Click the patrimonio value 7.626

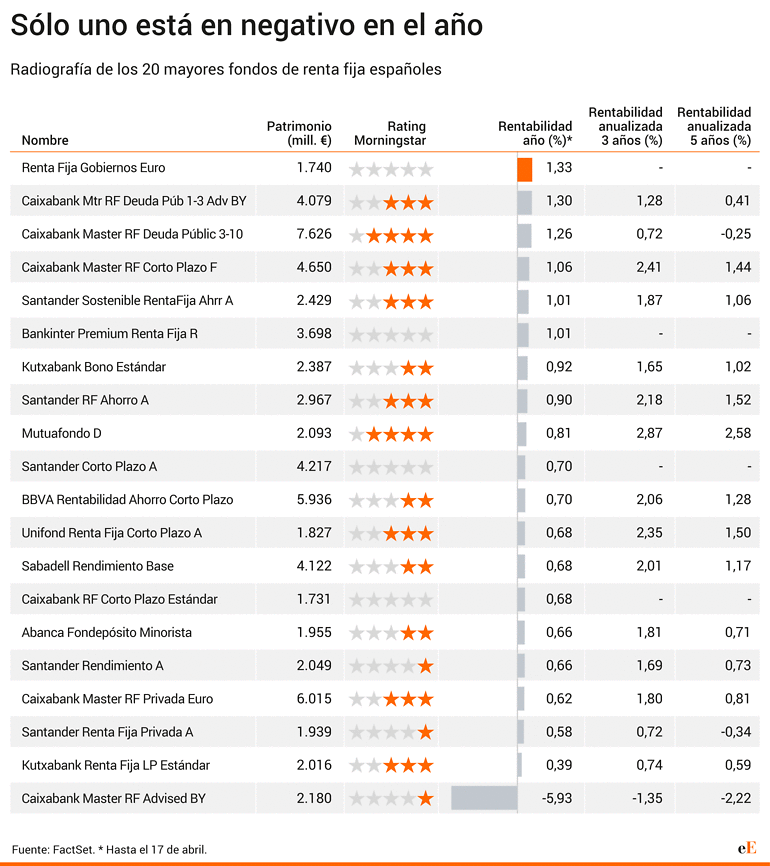coord(314,234)
